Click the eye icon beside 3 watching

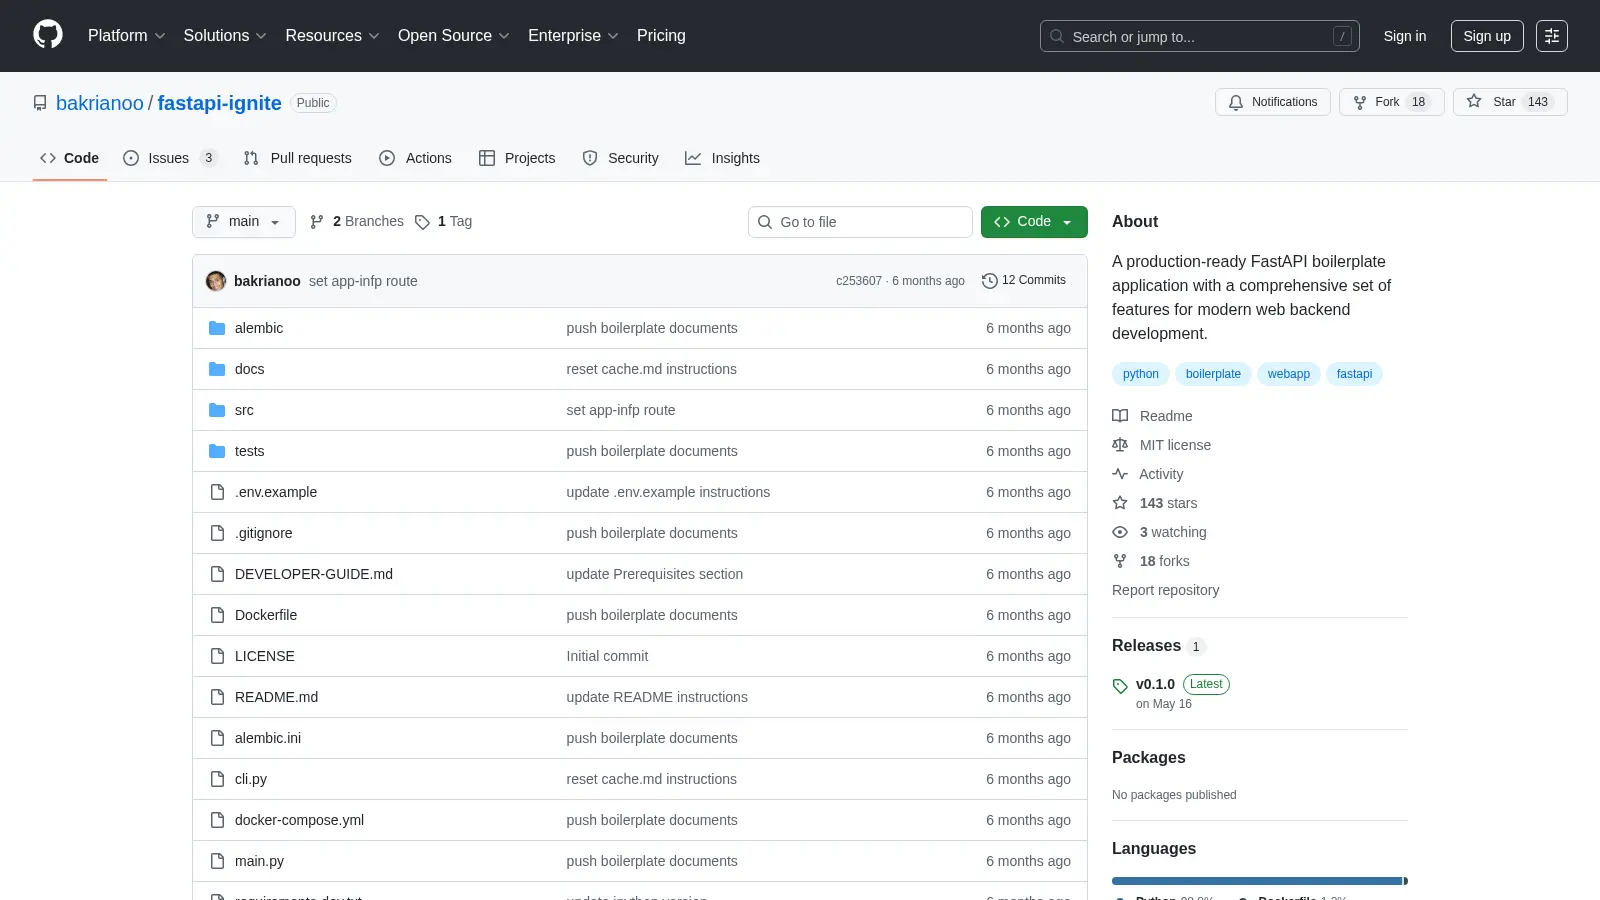tap(1120, 532)
